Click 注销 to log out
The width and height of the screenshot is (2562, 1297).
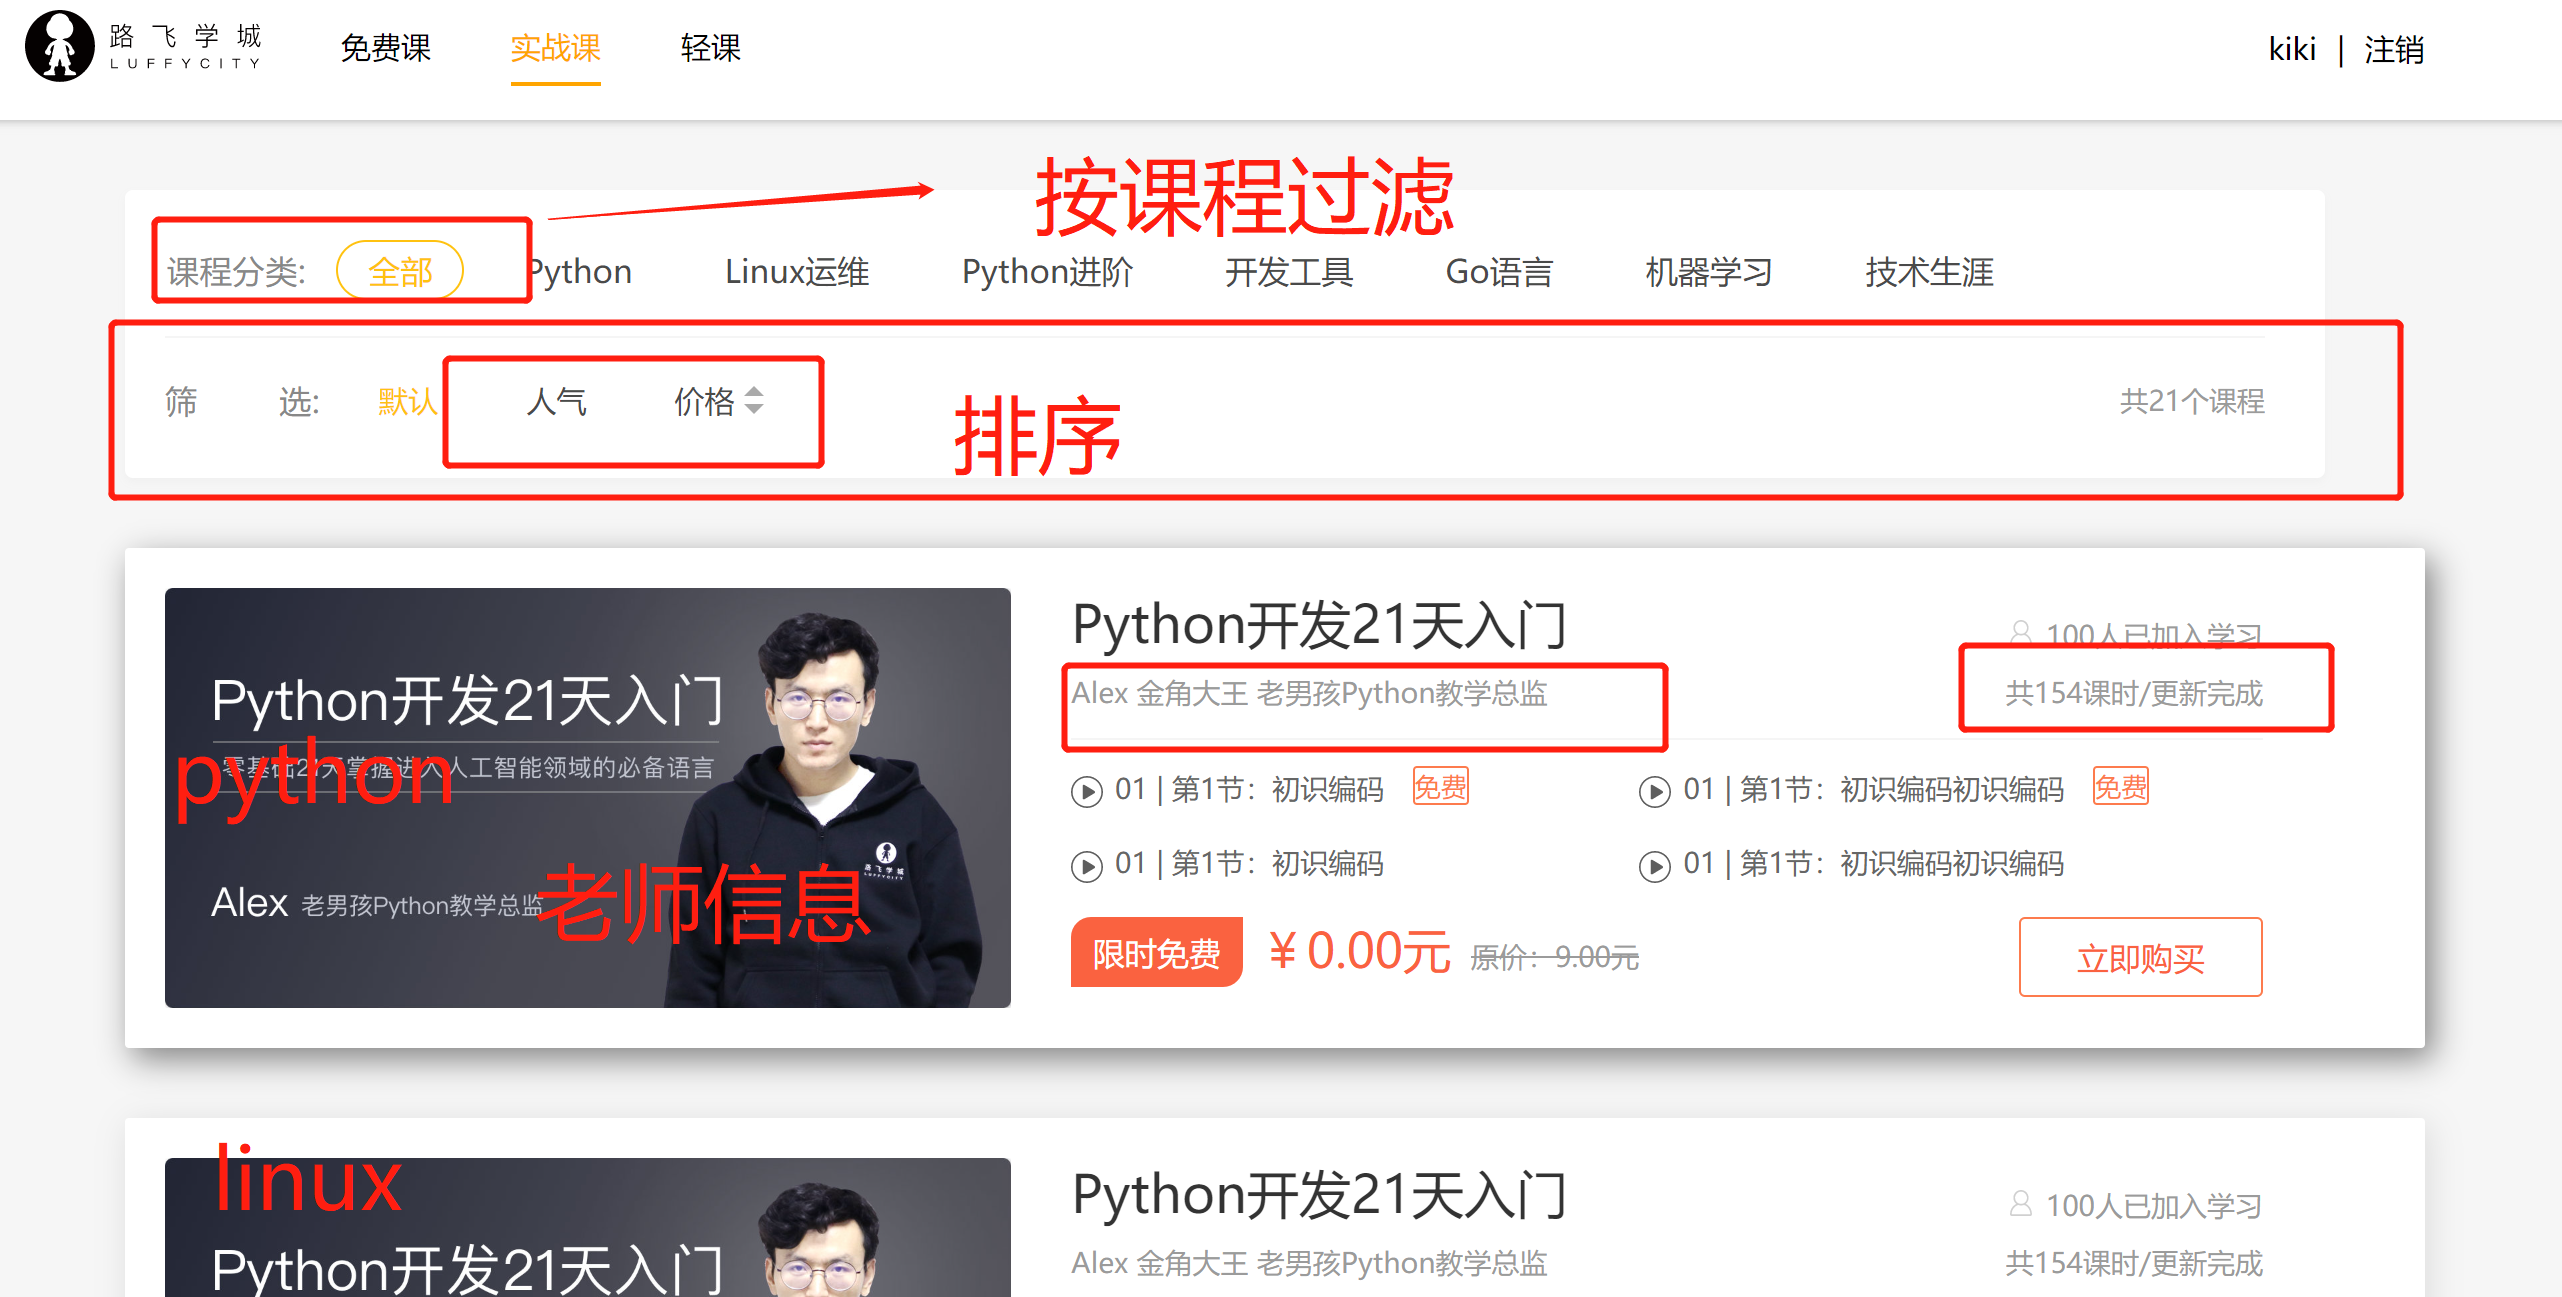pos(2393,49)
